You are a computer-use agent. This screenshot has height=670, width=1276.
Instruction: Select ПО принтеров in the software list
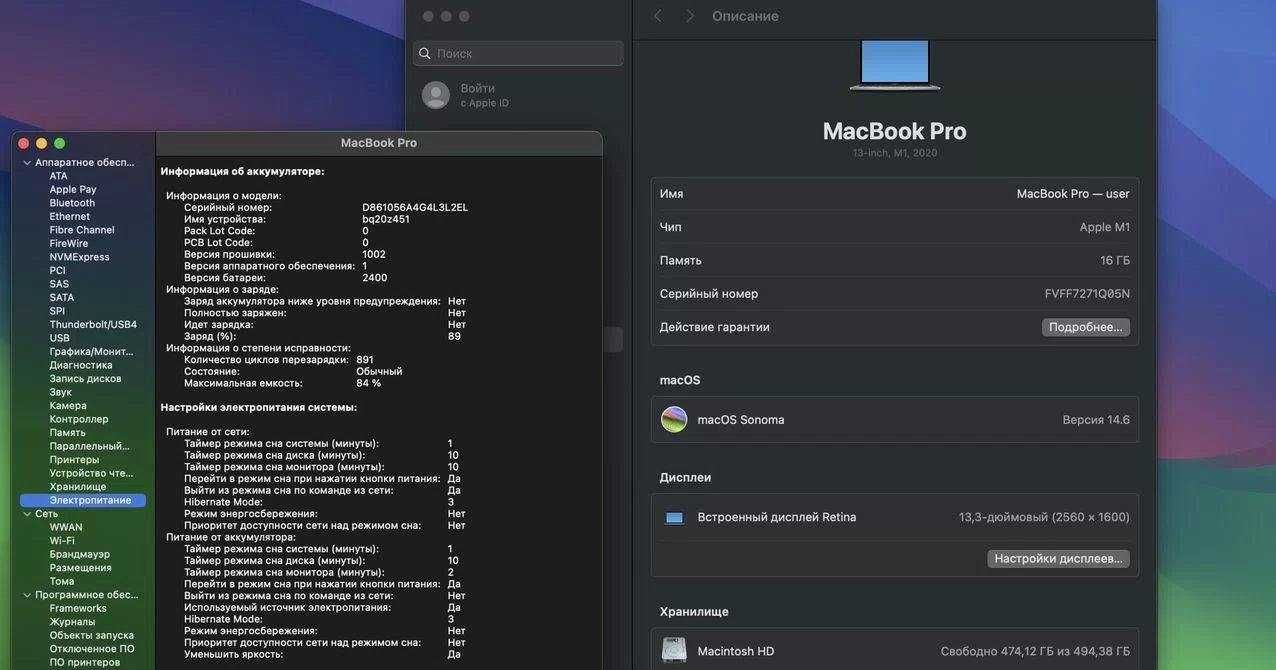[x=85, y=662]
